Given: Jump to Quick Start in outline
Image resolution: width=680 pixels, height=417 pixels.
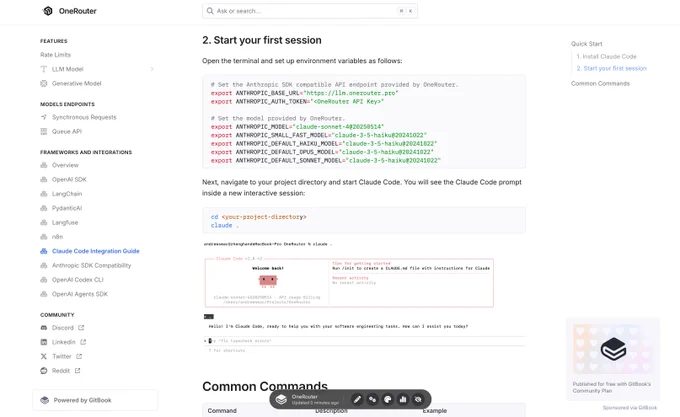Looking at the screenshot, I should [586, 44].
